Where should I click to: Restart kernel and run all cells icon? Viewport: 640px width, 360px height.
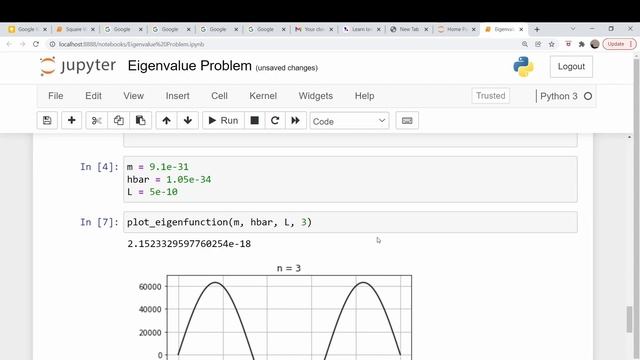[x=296, y=120]
